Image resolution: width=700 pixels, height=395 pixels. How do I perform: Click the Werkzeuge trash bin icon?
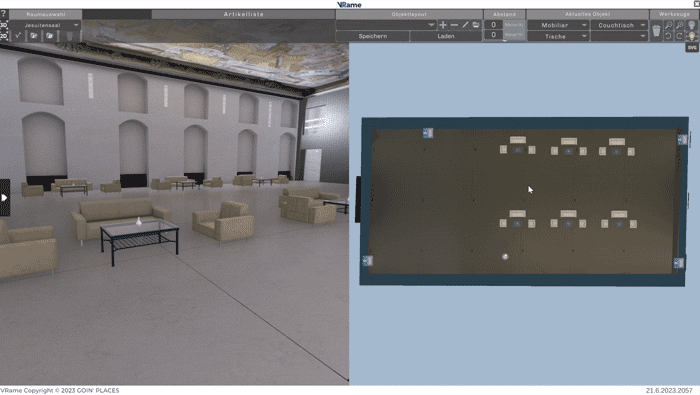coord(656,30)
